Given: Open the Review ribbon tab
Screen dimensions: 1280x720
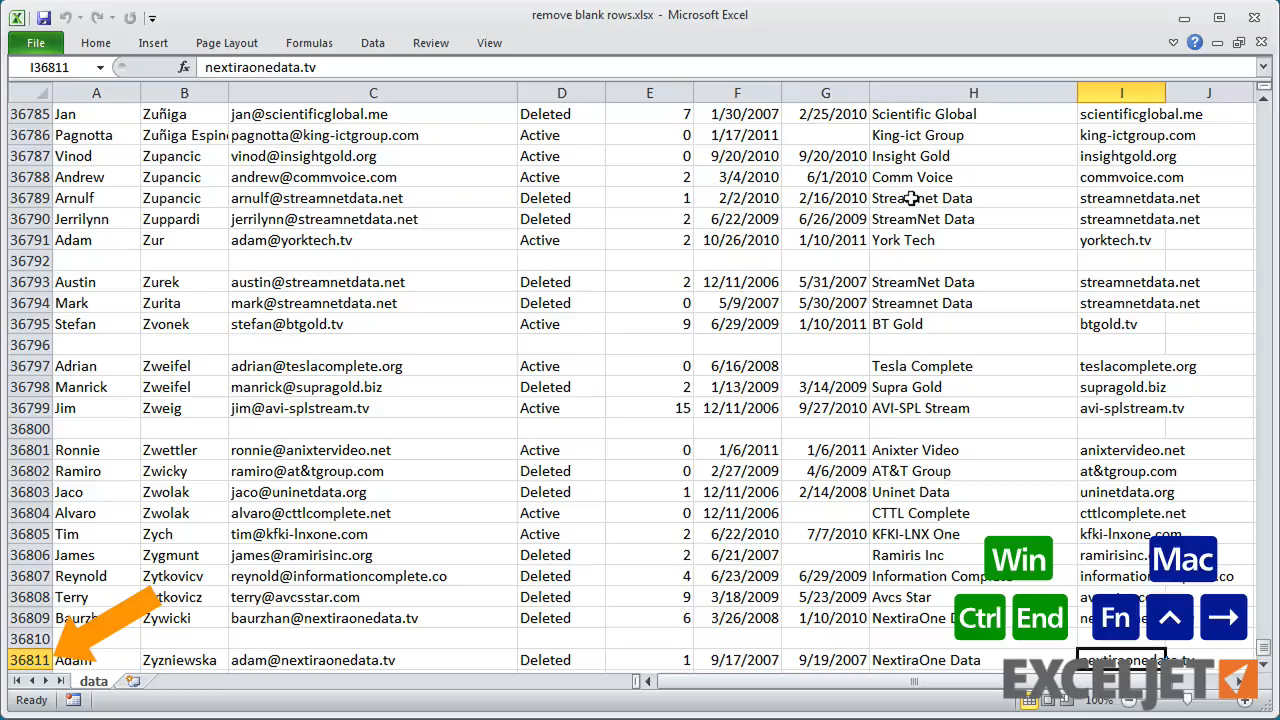Looking at the screenshot, I should pos(431,43).
